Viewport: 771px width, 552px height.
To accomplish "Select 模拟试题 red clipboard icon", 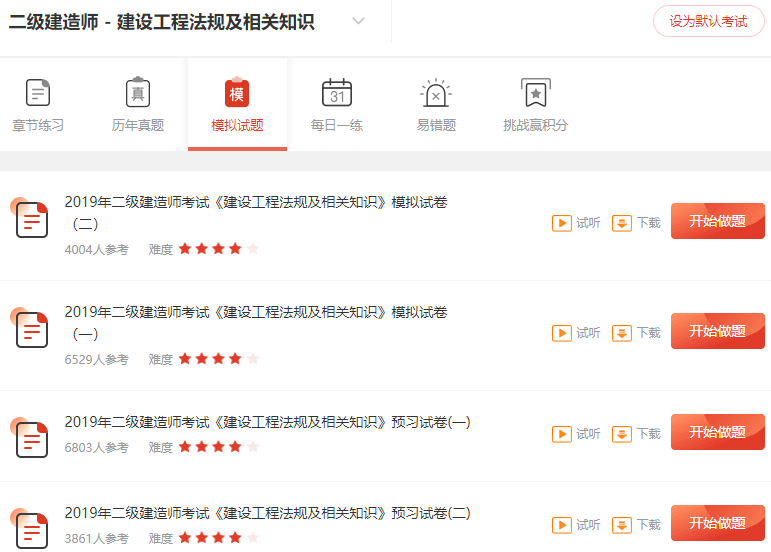I will [237, 92].
